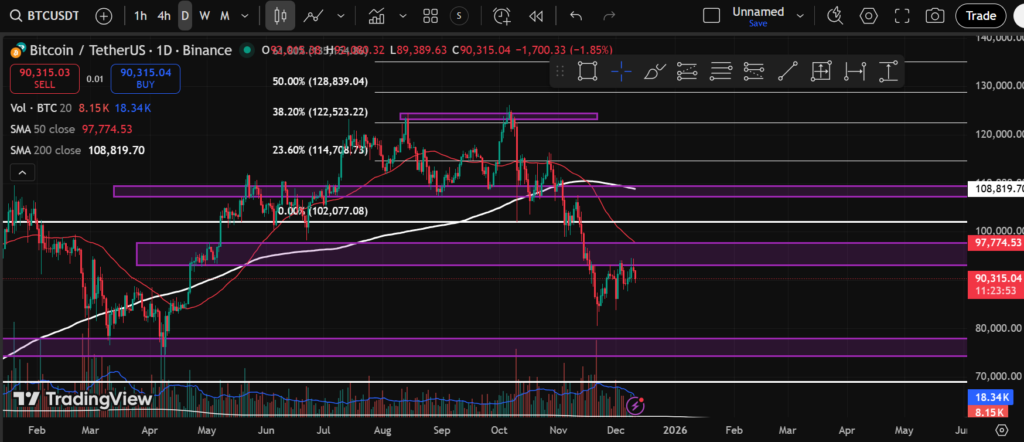Viewport: 1024px width, 442px height.
Task: Click the purple lightning bolt icon
Action: pos(635,405)
